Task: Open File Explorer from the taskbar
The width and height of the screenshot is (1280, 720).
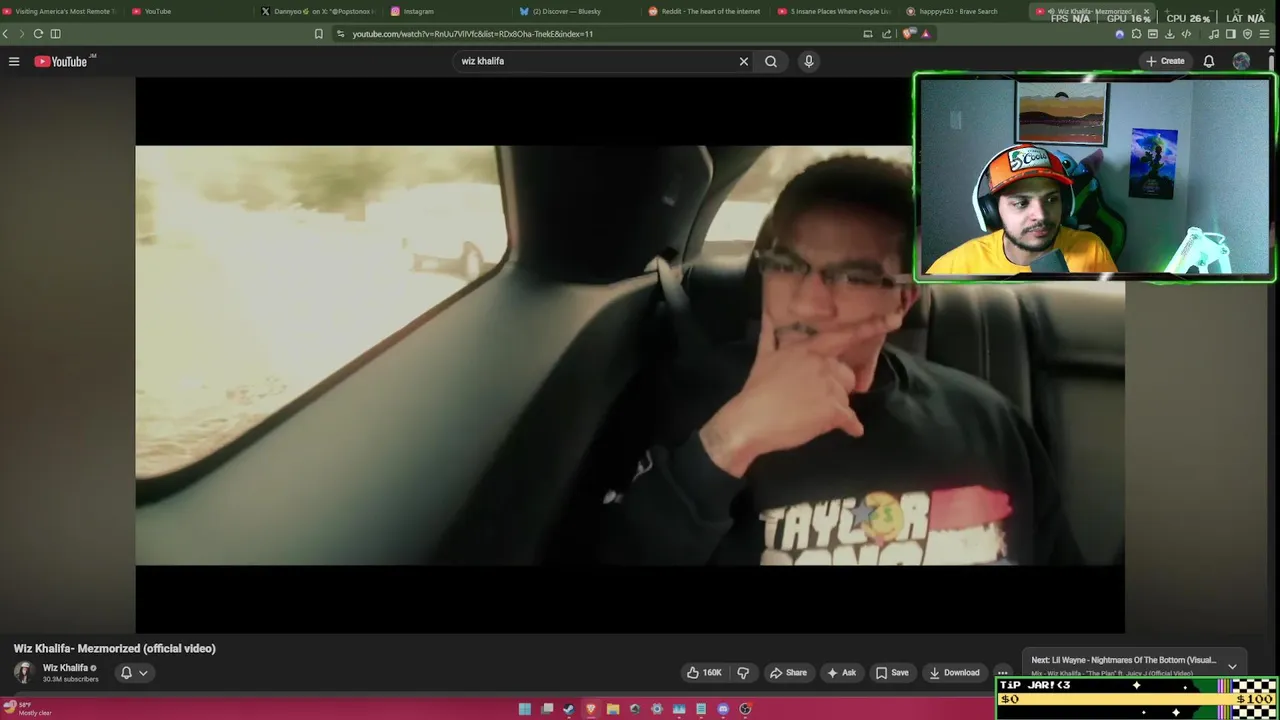Action: click(613, 709)
